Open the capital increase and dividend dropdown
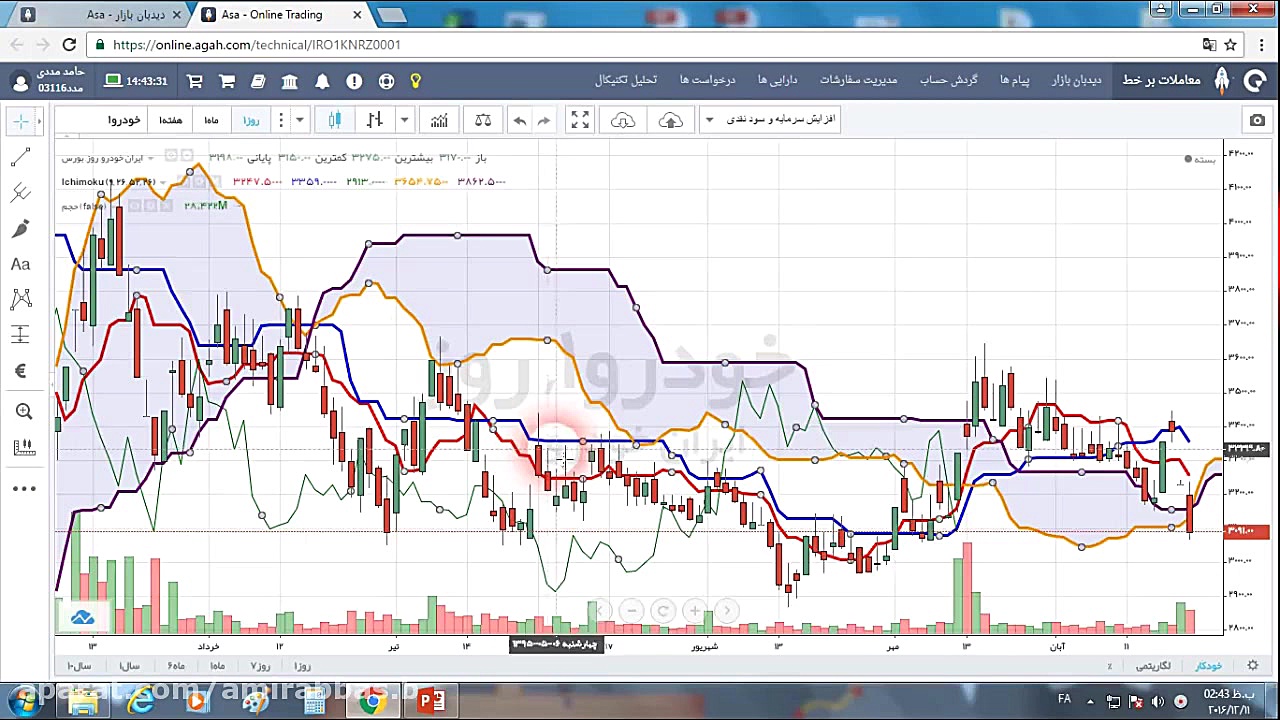This screenshot has height=720, width=1280. (x=770, y=120)
